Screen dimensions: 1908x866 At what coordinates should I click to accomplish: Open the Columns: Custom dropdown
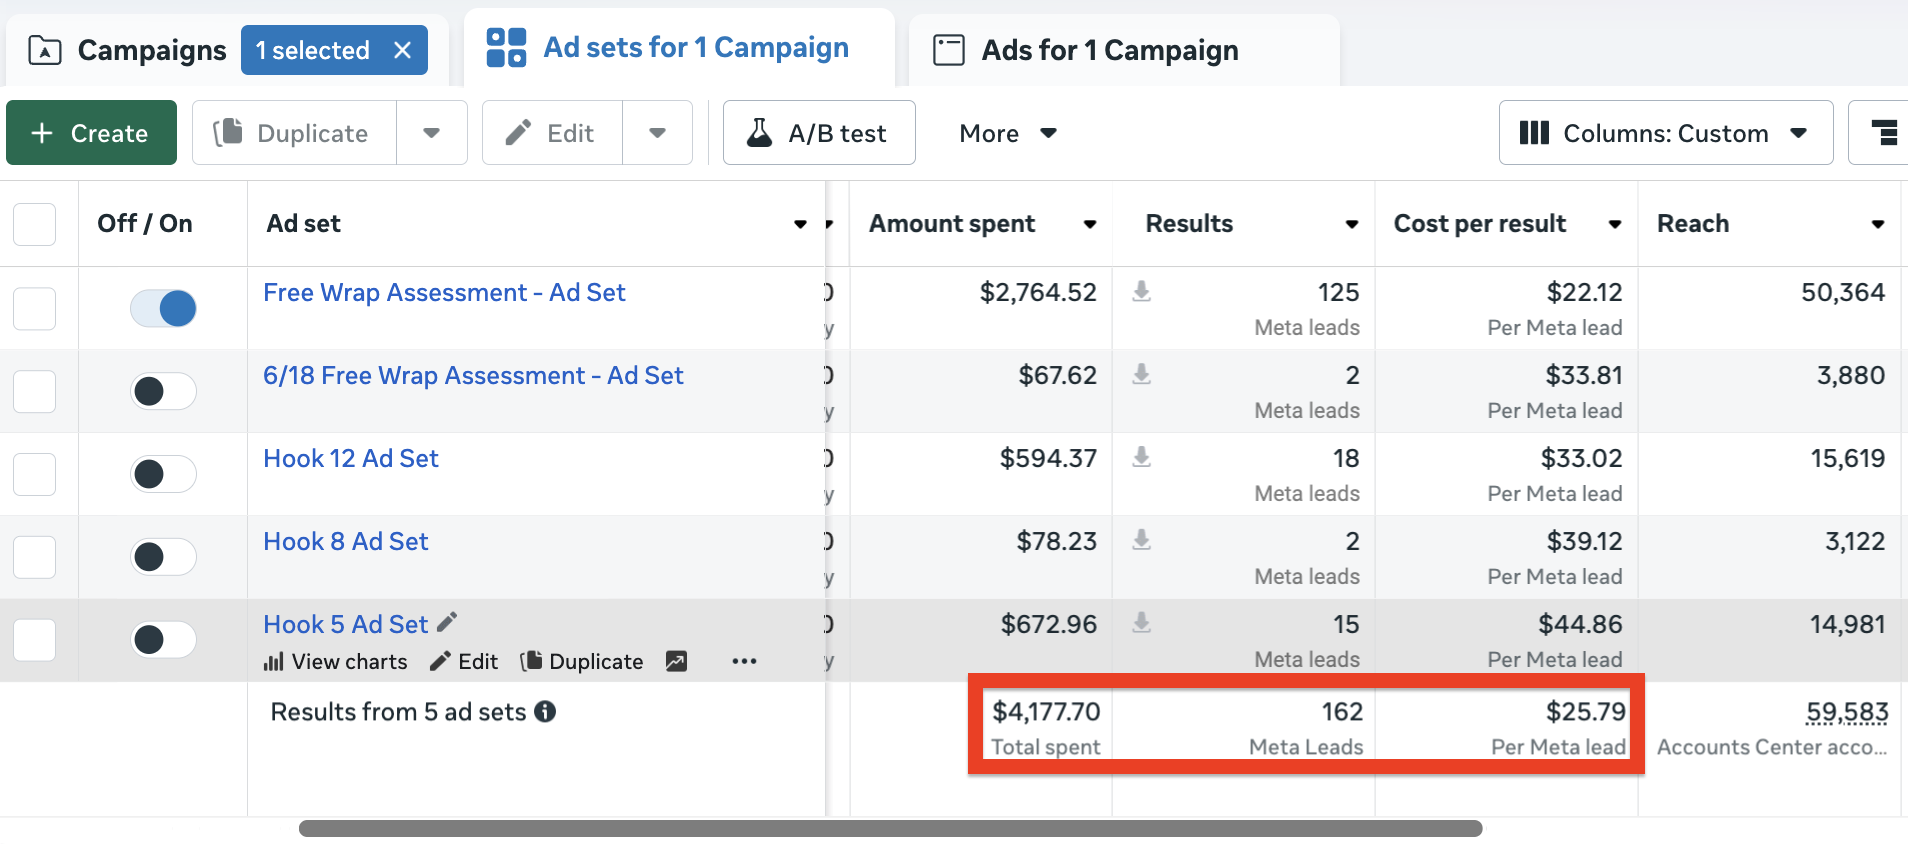1665,133
